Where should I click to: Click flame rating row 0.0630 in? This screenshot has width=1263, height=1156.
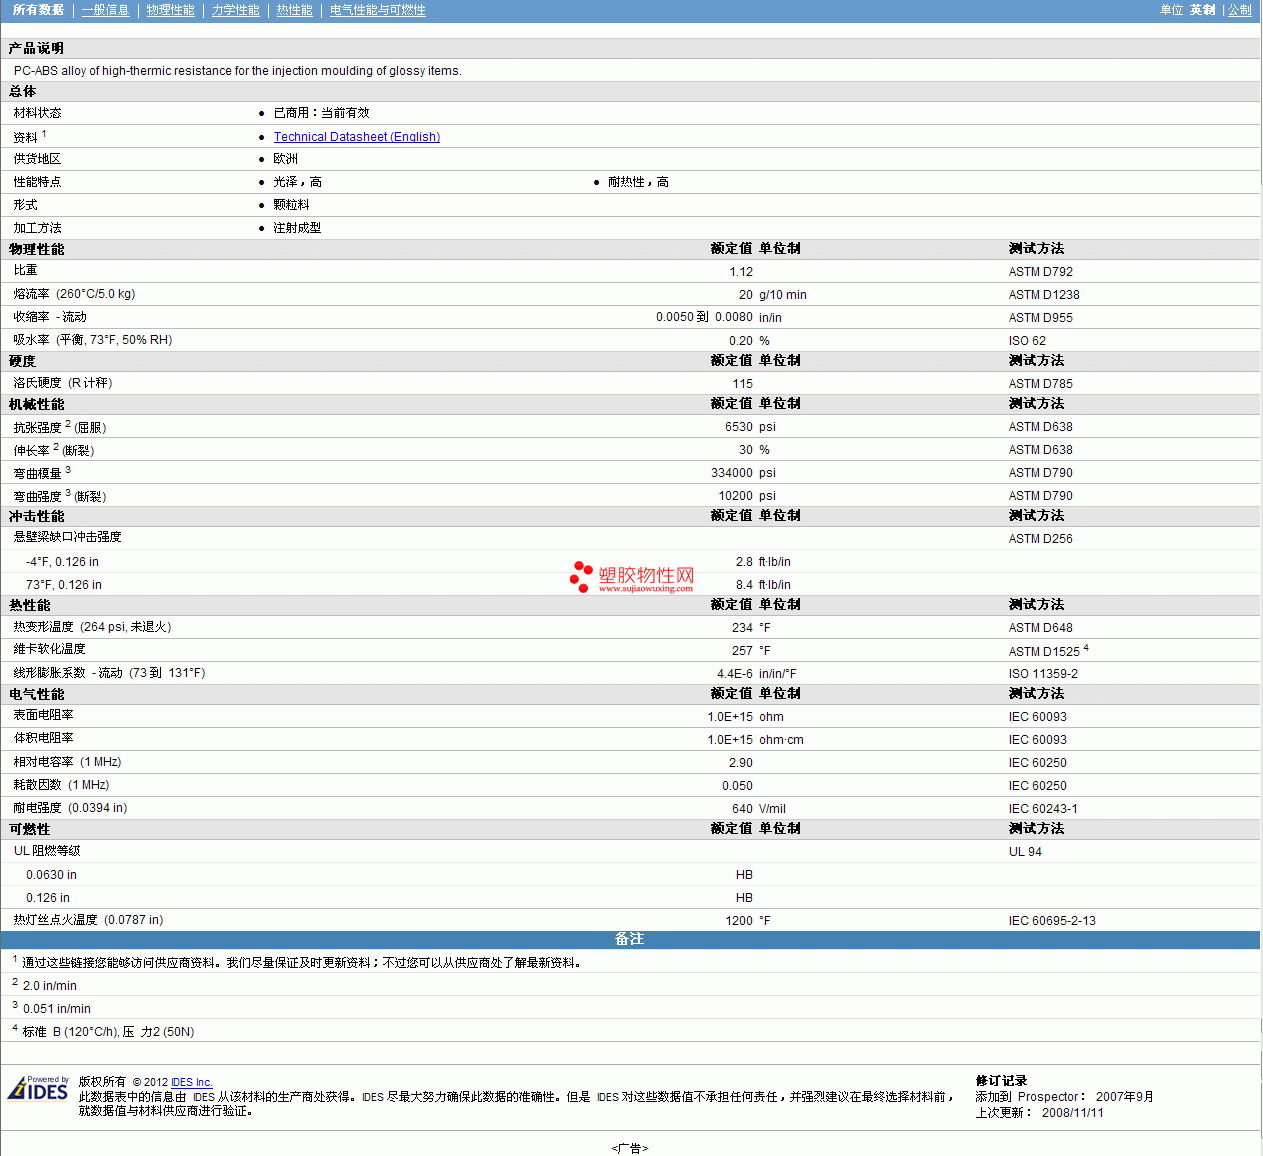click(51, 875)
